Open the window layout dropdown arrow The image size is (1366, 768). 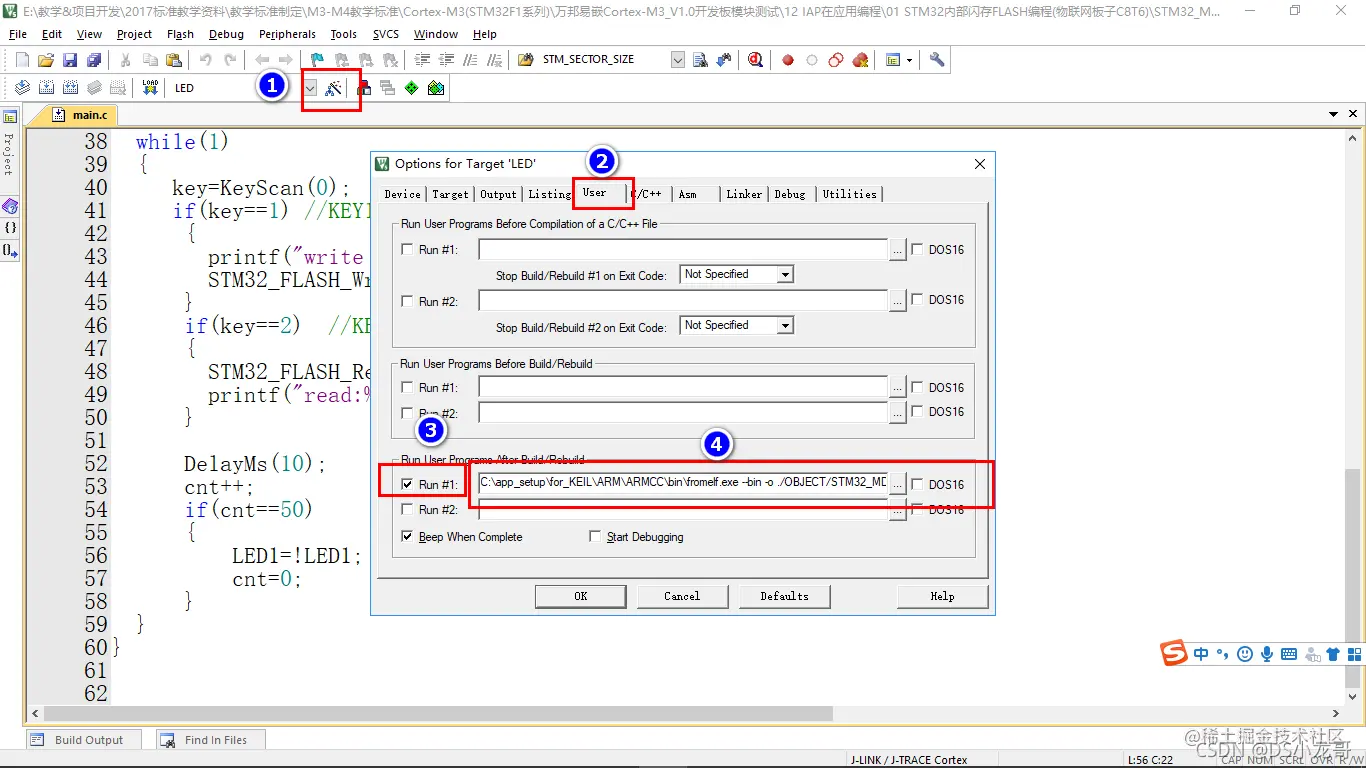(909, 60)
